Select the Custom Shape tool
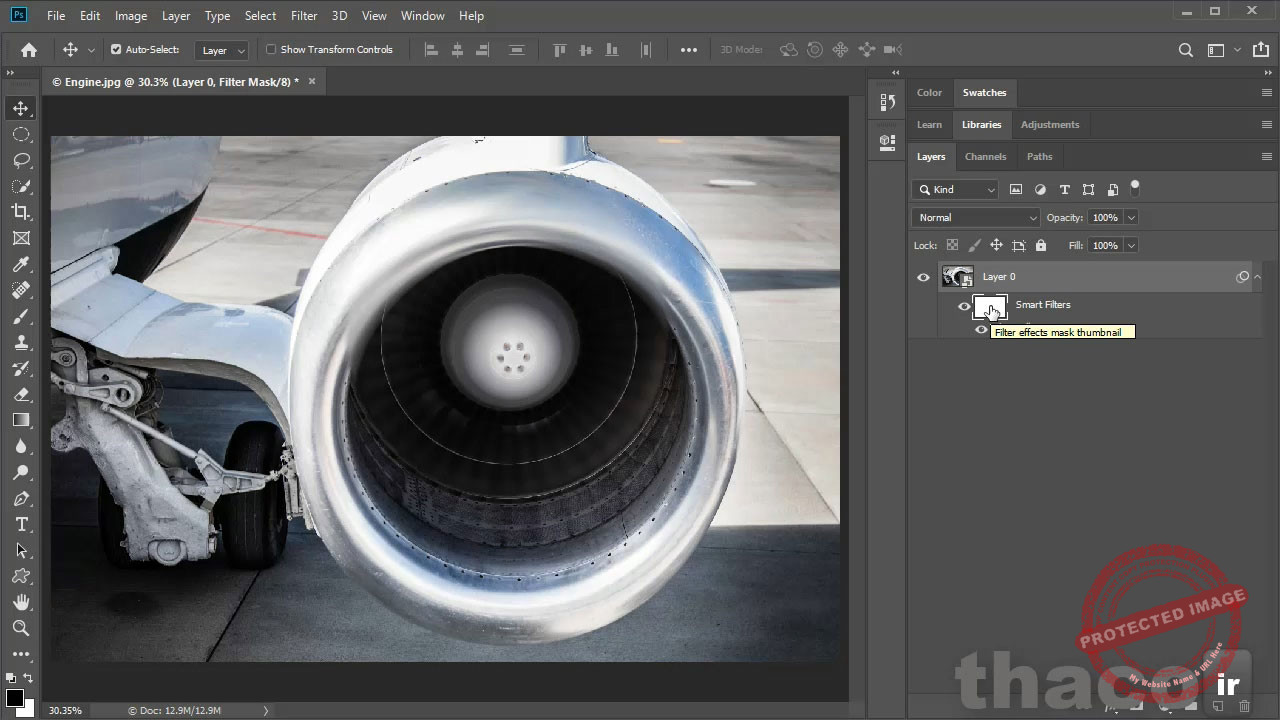 [x=21, y=576]
